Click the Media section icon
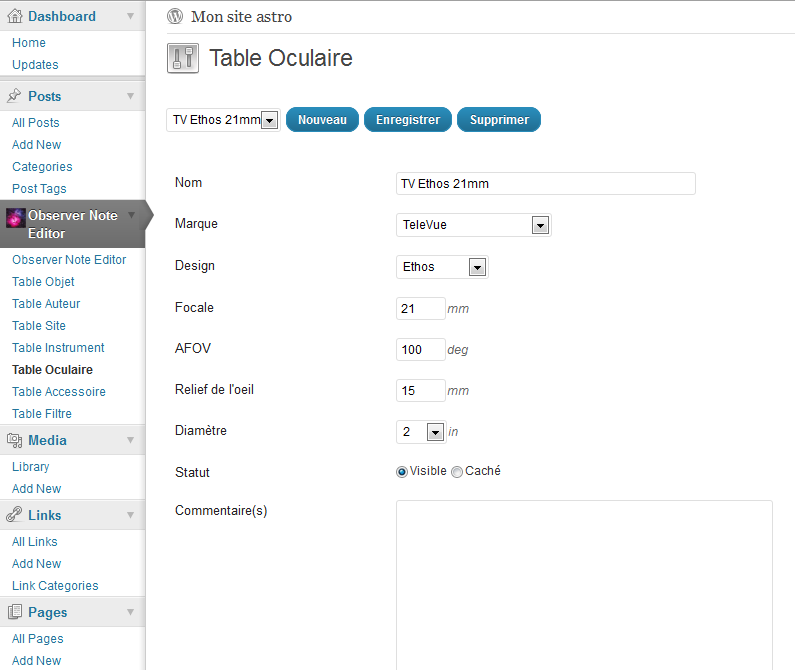Image resolution: width=795 pixels, height=670 pixels. tap(15, 440)
